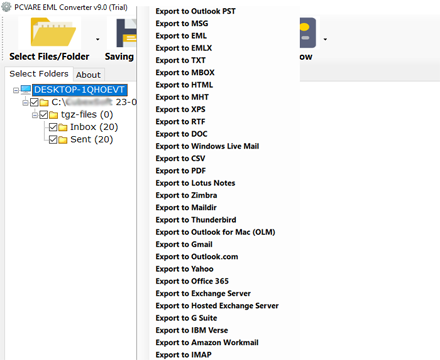Open the About tab
Viewport: 440px width, 360px height.
[88, 75]
